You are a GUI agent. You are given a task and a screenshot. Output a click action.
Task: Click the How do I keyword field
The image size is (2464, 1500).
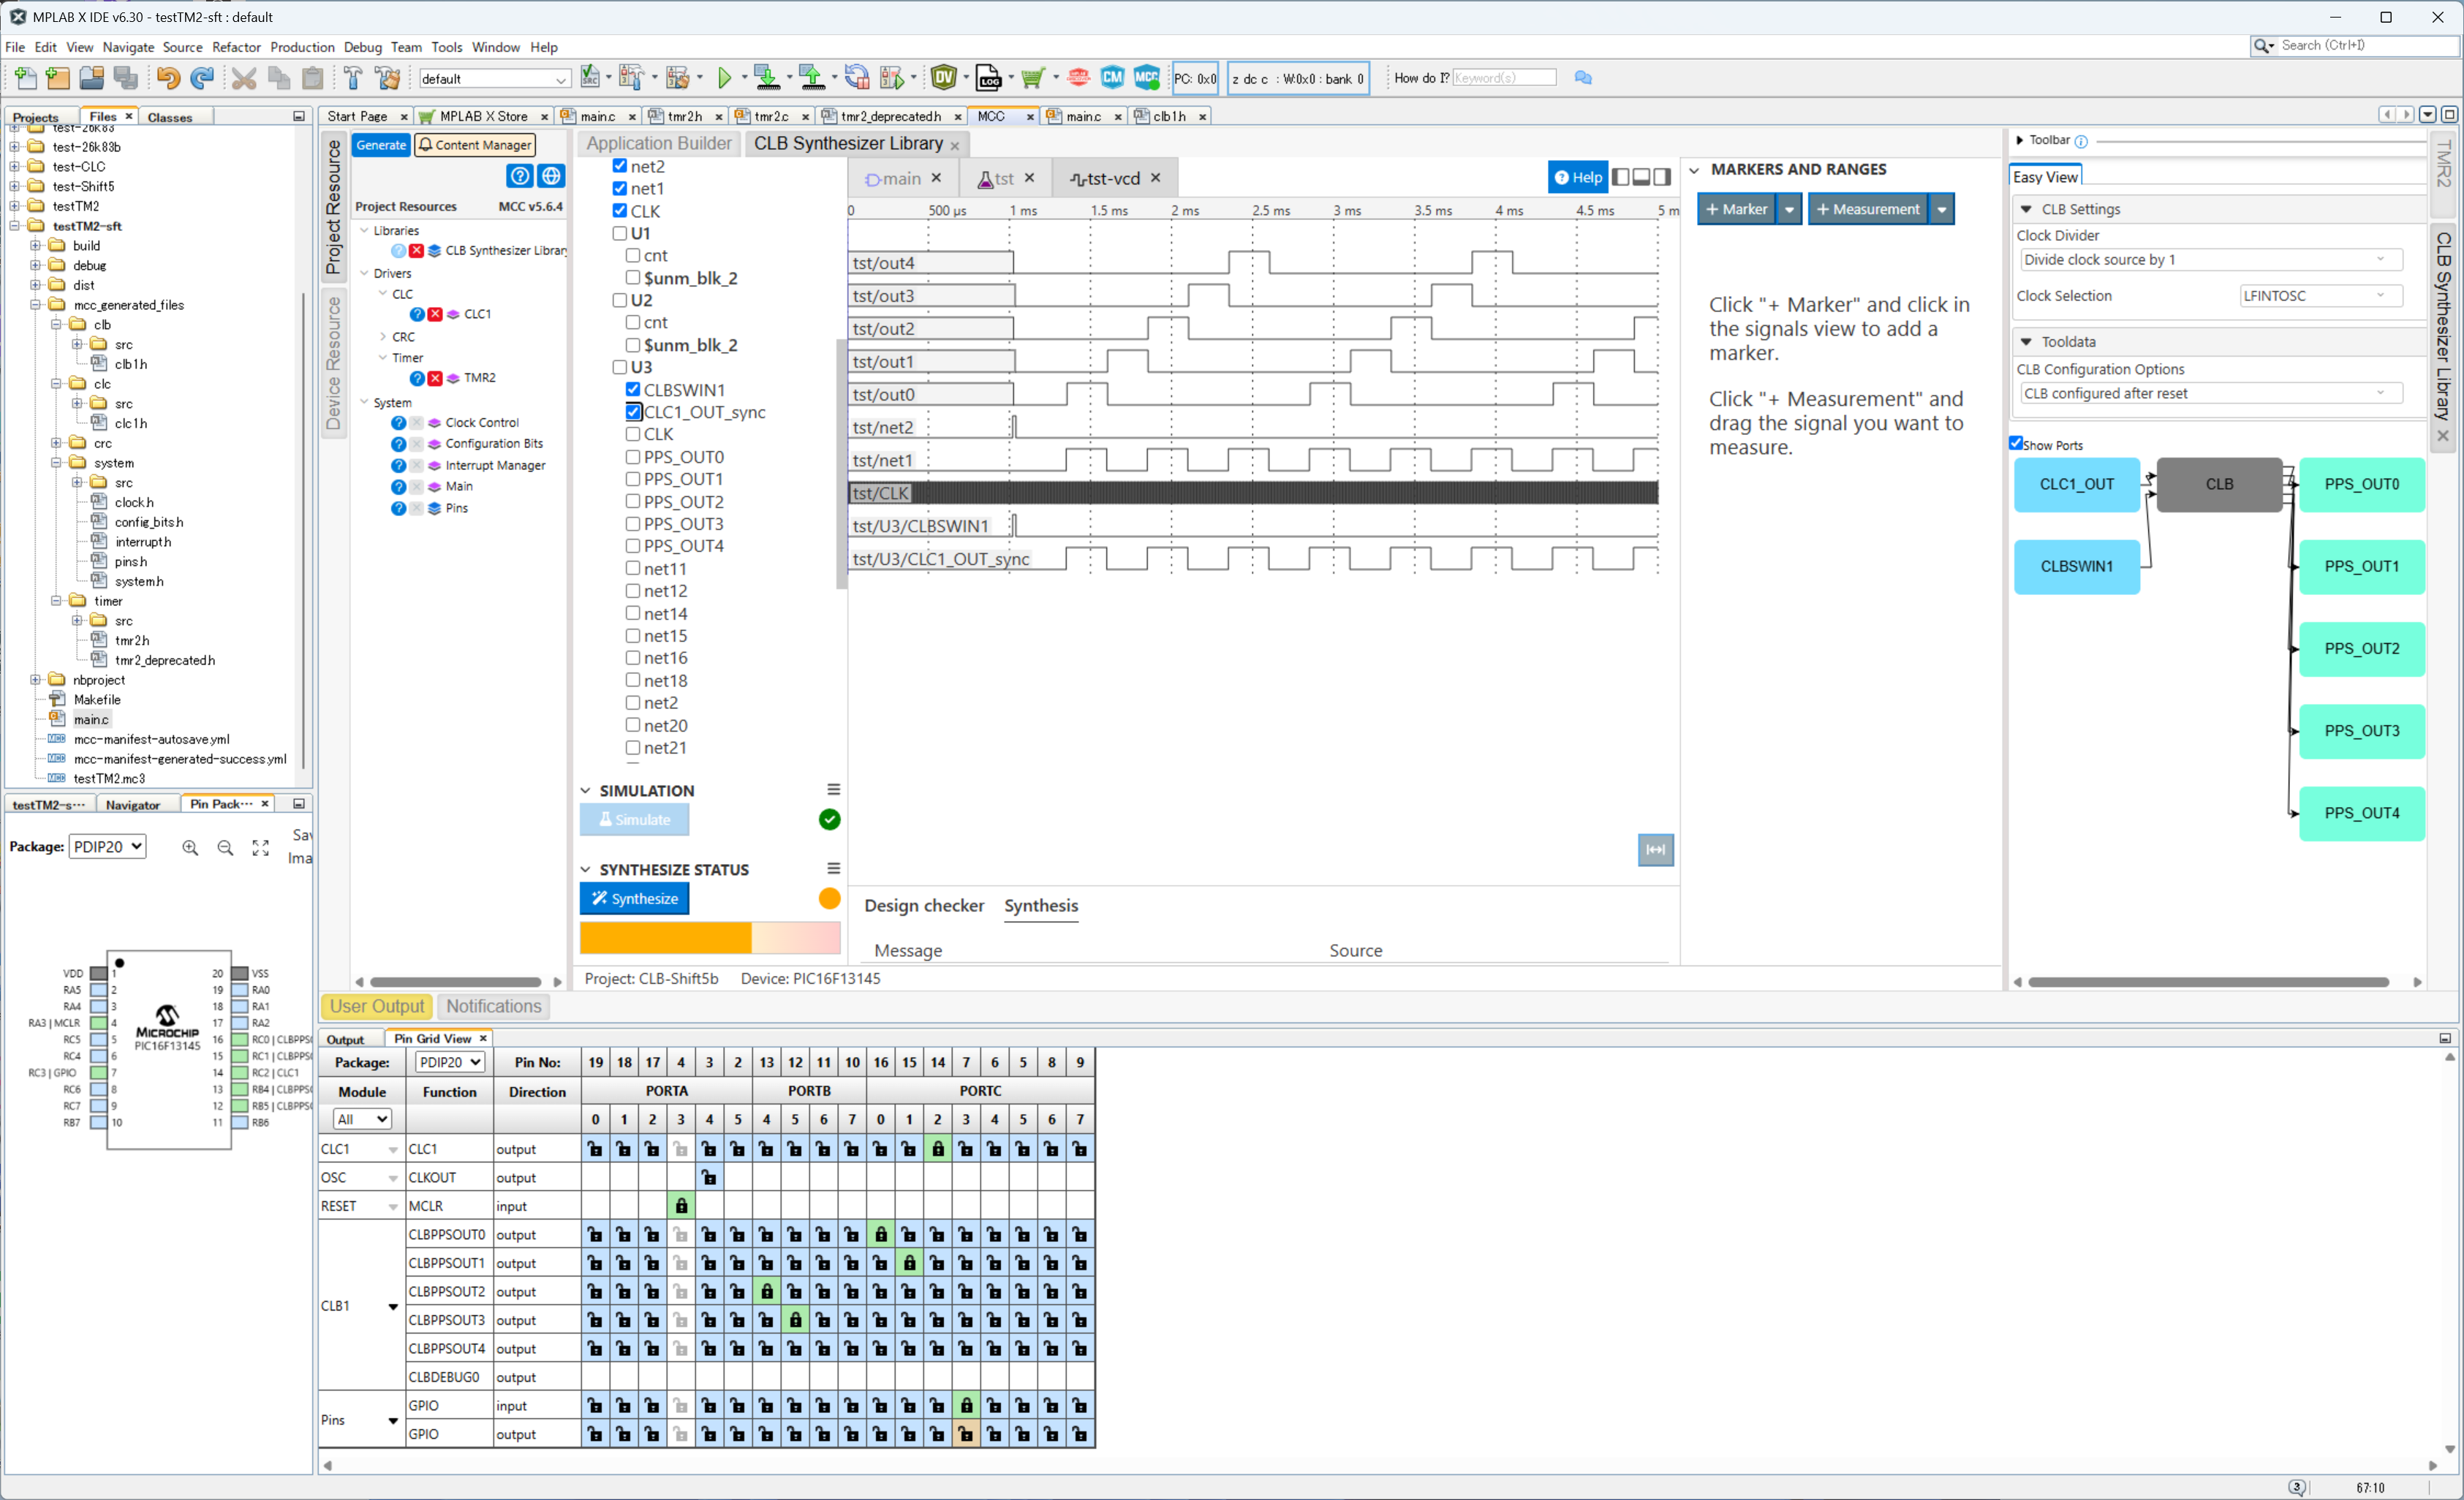click(x=1504, y=78)
